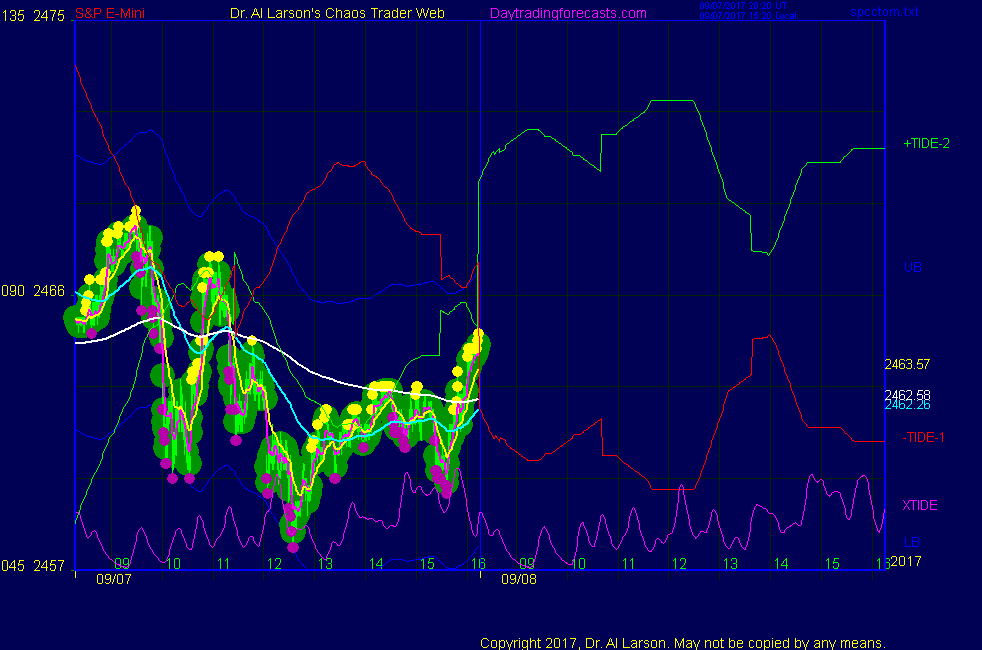Click hour 14 of the 09/07 session

(x=376, y=564)
